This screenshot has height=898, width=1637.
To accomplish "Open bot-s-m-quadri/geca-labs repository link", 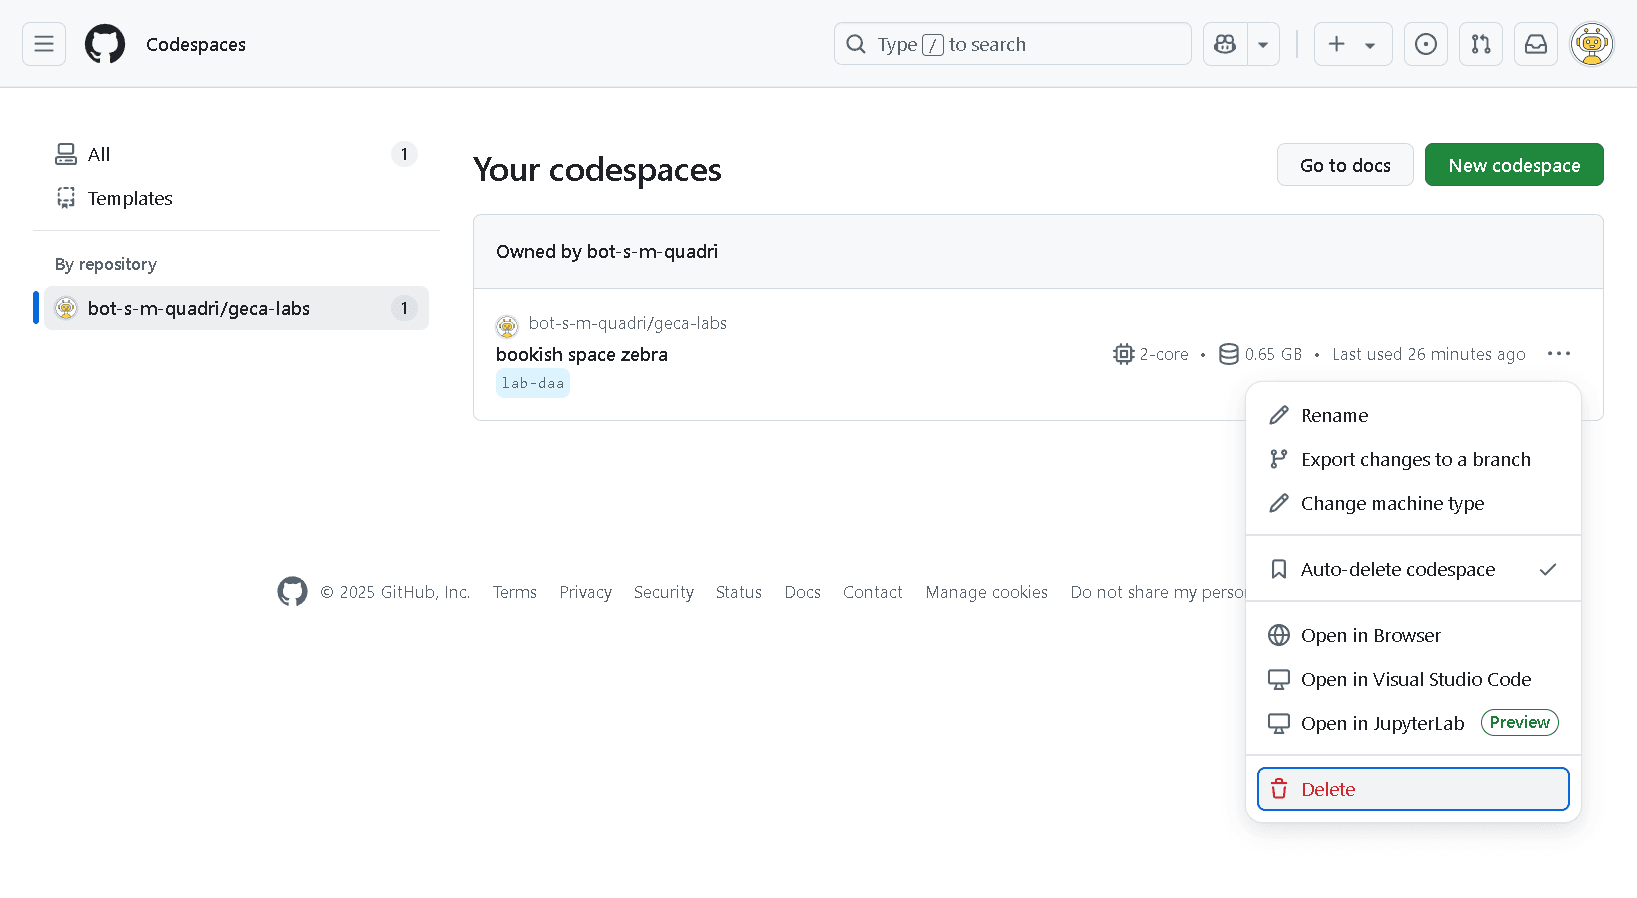I will [627, 323].
